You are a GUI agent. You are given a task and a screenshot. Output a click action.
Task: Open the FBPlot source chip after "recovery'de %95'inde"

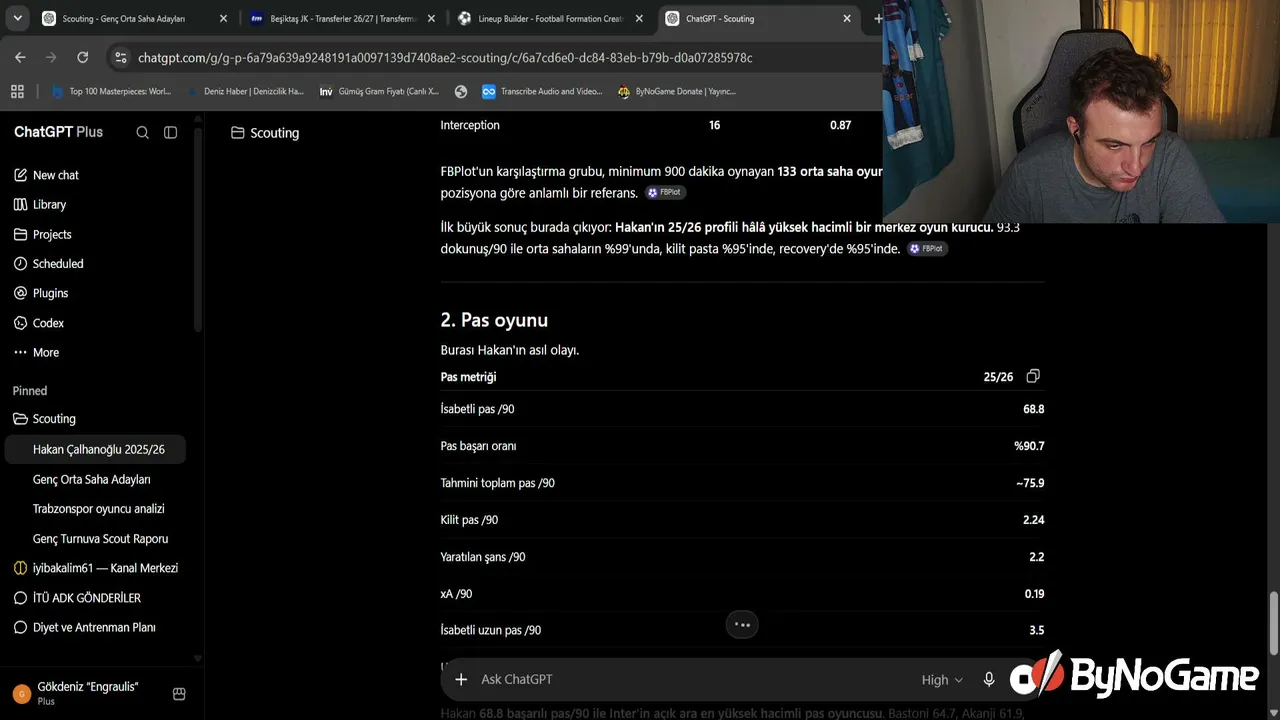[927, 249]
